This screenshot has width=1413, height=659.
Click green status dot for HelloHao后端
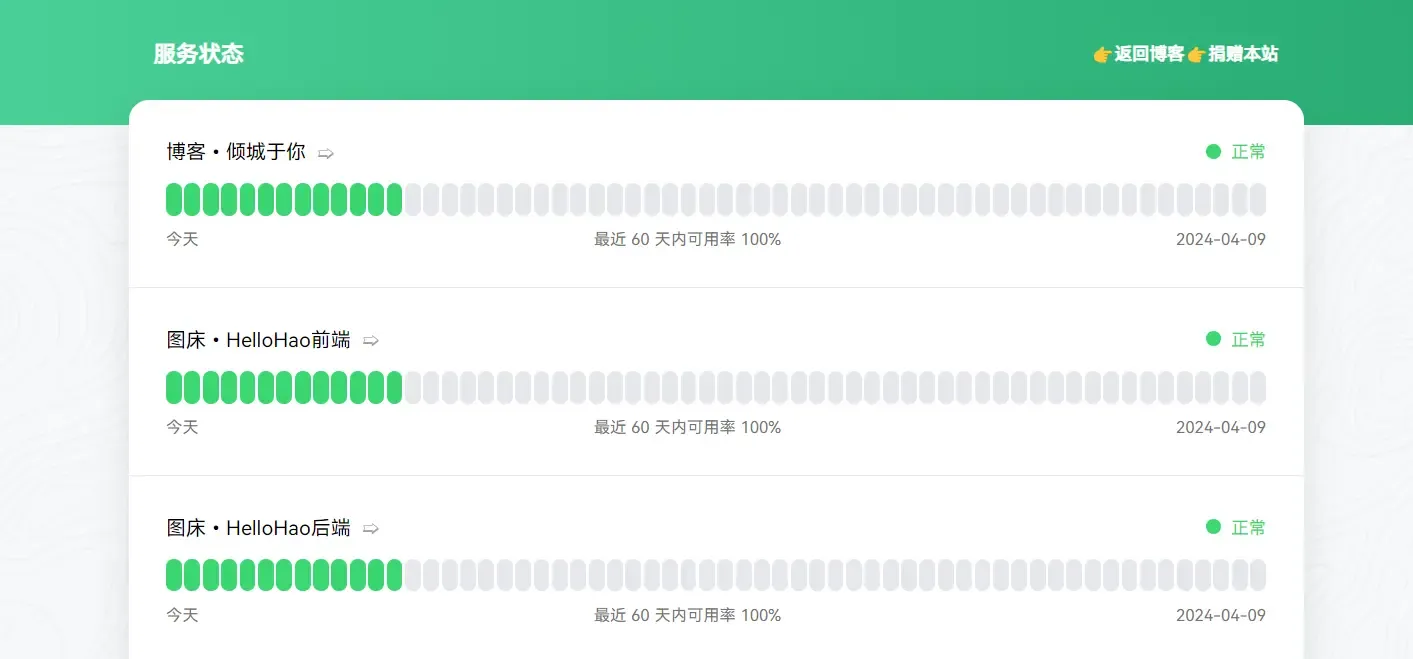[x=1213, y=527]
